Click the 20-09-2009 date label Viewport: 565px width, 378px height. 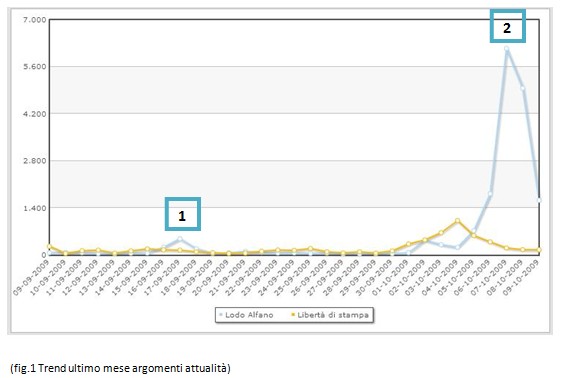pos(211,278)
